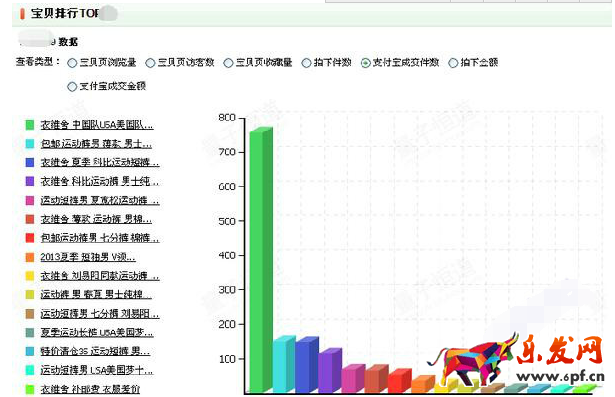Open the 衣维舍 中国队USA美国队 item link
Image resolution: width=615 pixels, height=397 pixels.
[x=97, y=125]
